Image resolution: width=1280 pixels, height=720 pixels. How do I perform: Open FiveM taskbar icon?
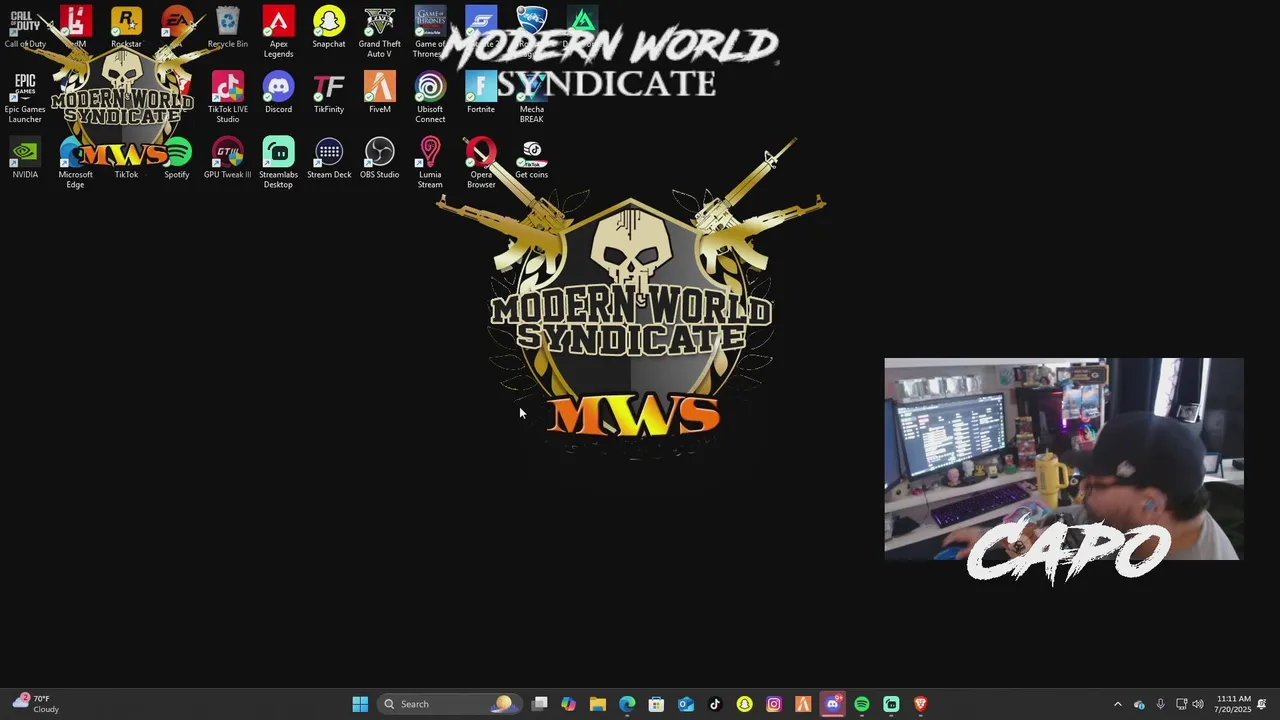pyautogui.click(x=803, y=704)
